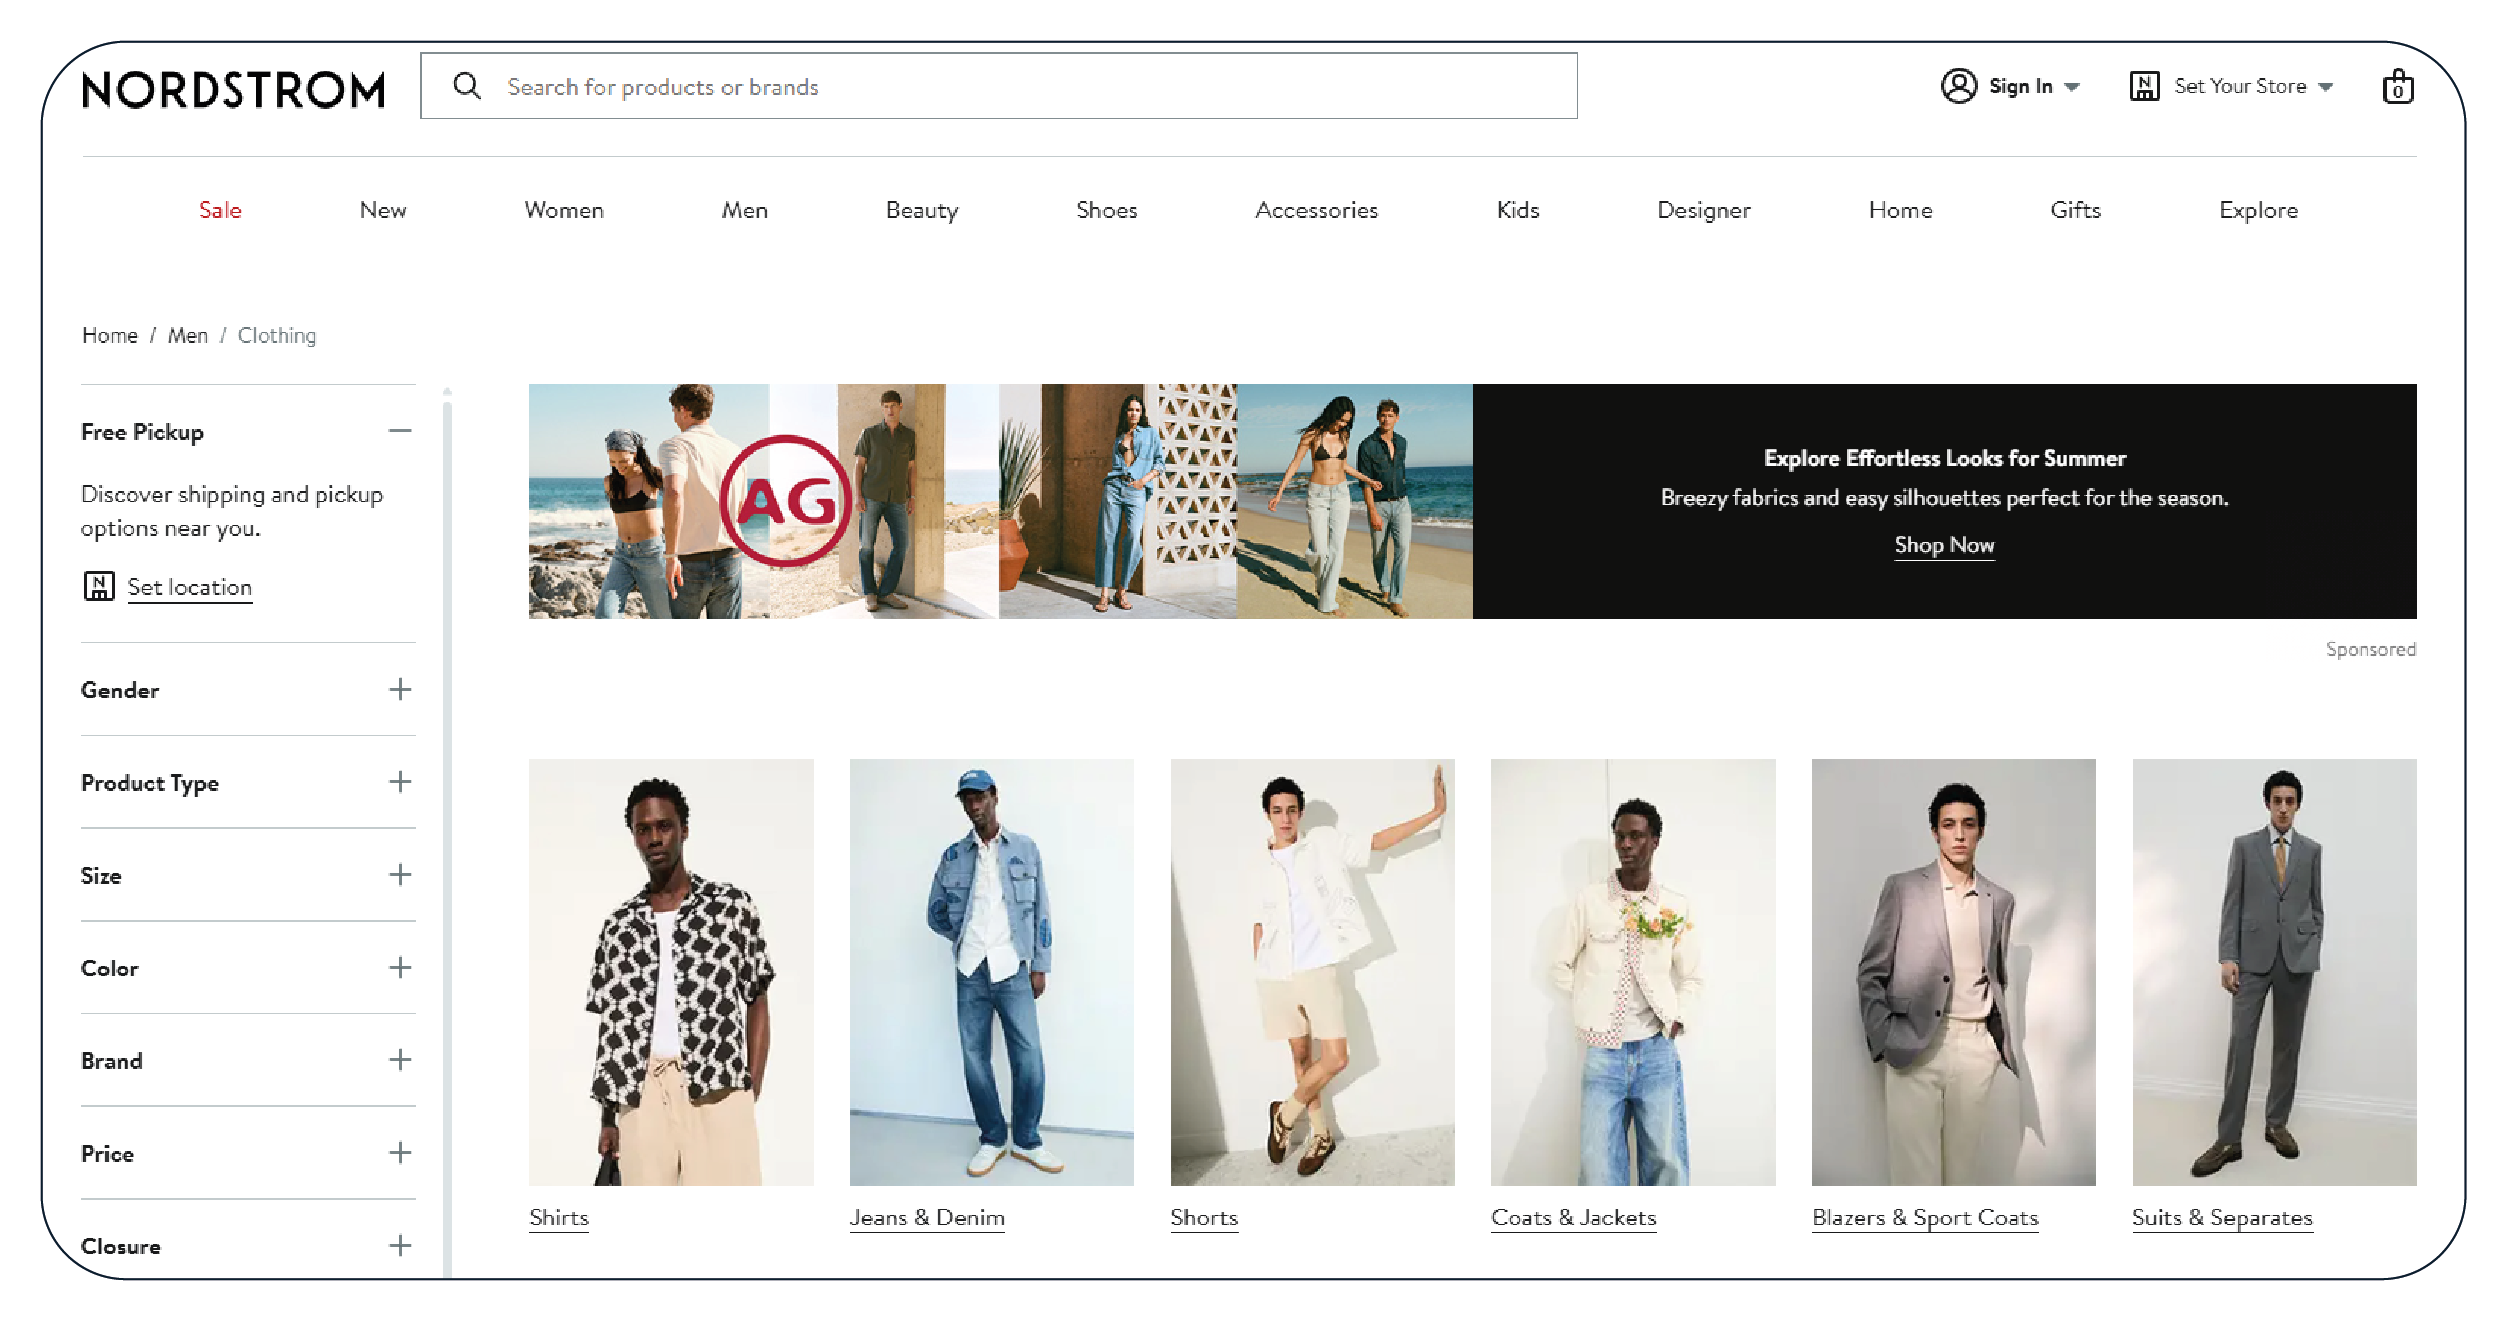Image resolution: width=2509 pixels, height=1321 pixels.
Task: Open the Jeans & Denim category link
Action: pos(927,1218)
